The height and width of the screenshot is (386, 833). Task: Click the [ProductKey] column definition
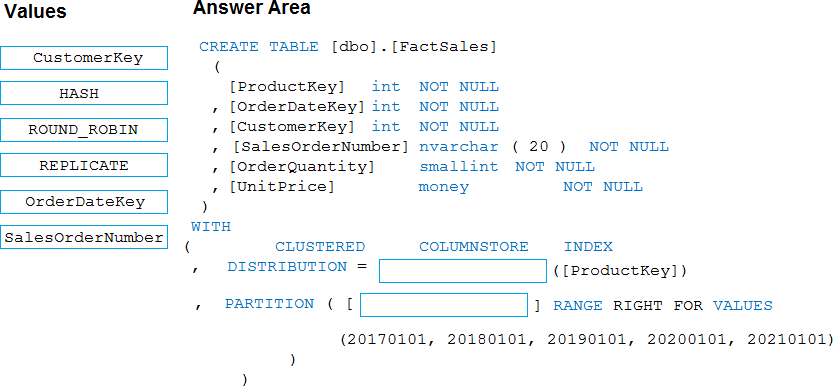tap(363, 87)
